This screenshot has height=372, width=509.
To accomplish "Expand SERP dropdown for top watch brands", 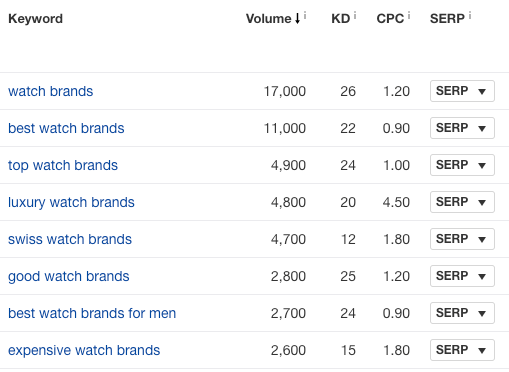I will tap(462, 165).
